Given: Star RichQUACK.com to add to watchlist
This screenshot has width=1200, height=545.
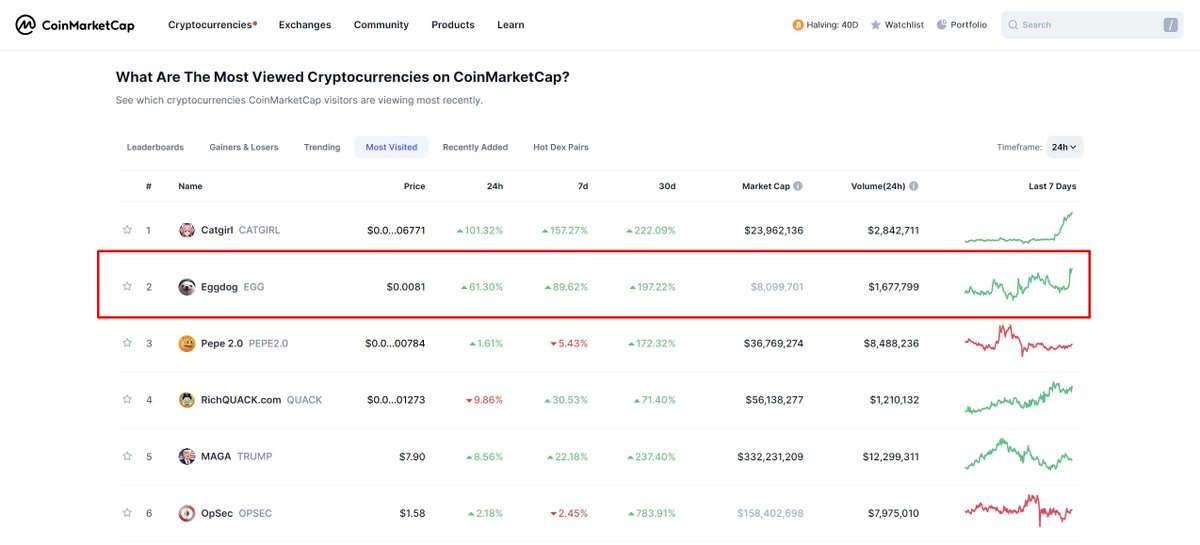Looking at the screenshot, I should pos(127,400).
